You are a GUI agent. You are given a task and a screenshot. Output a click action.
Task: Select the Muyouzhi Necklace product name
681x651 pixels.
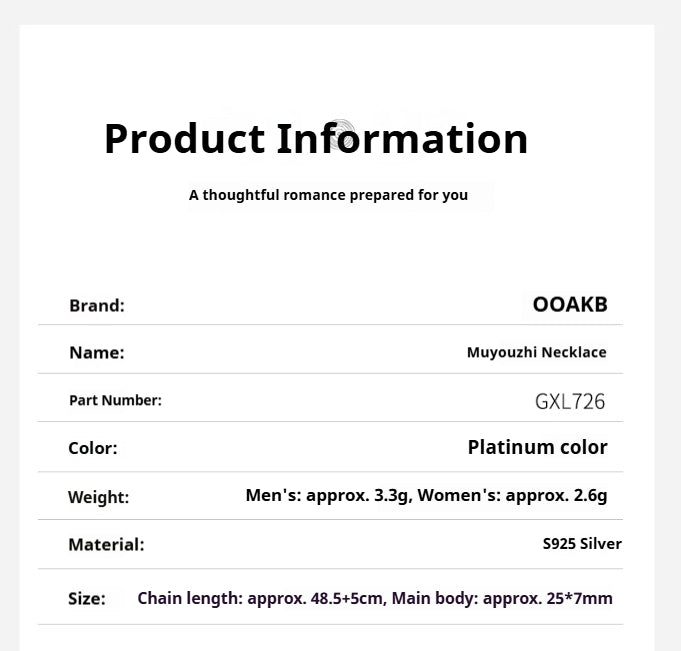pyautogui.click(x=536, y=353)
